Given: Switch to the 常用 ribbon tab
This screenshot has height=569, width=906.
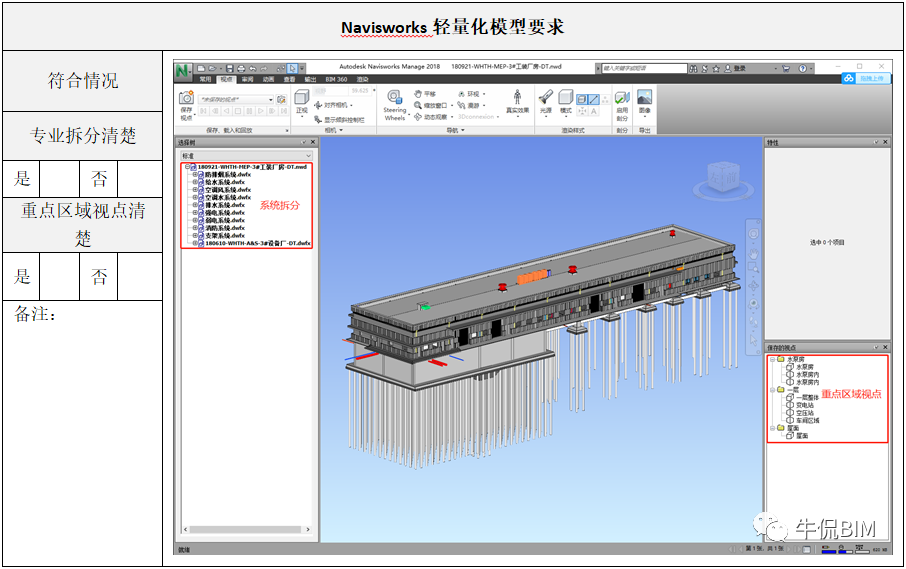Looking at the screenshot, I should (205, 79).
